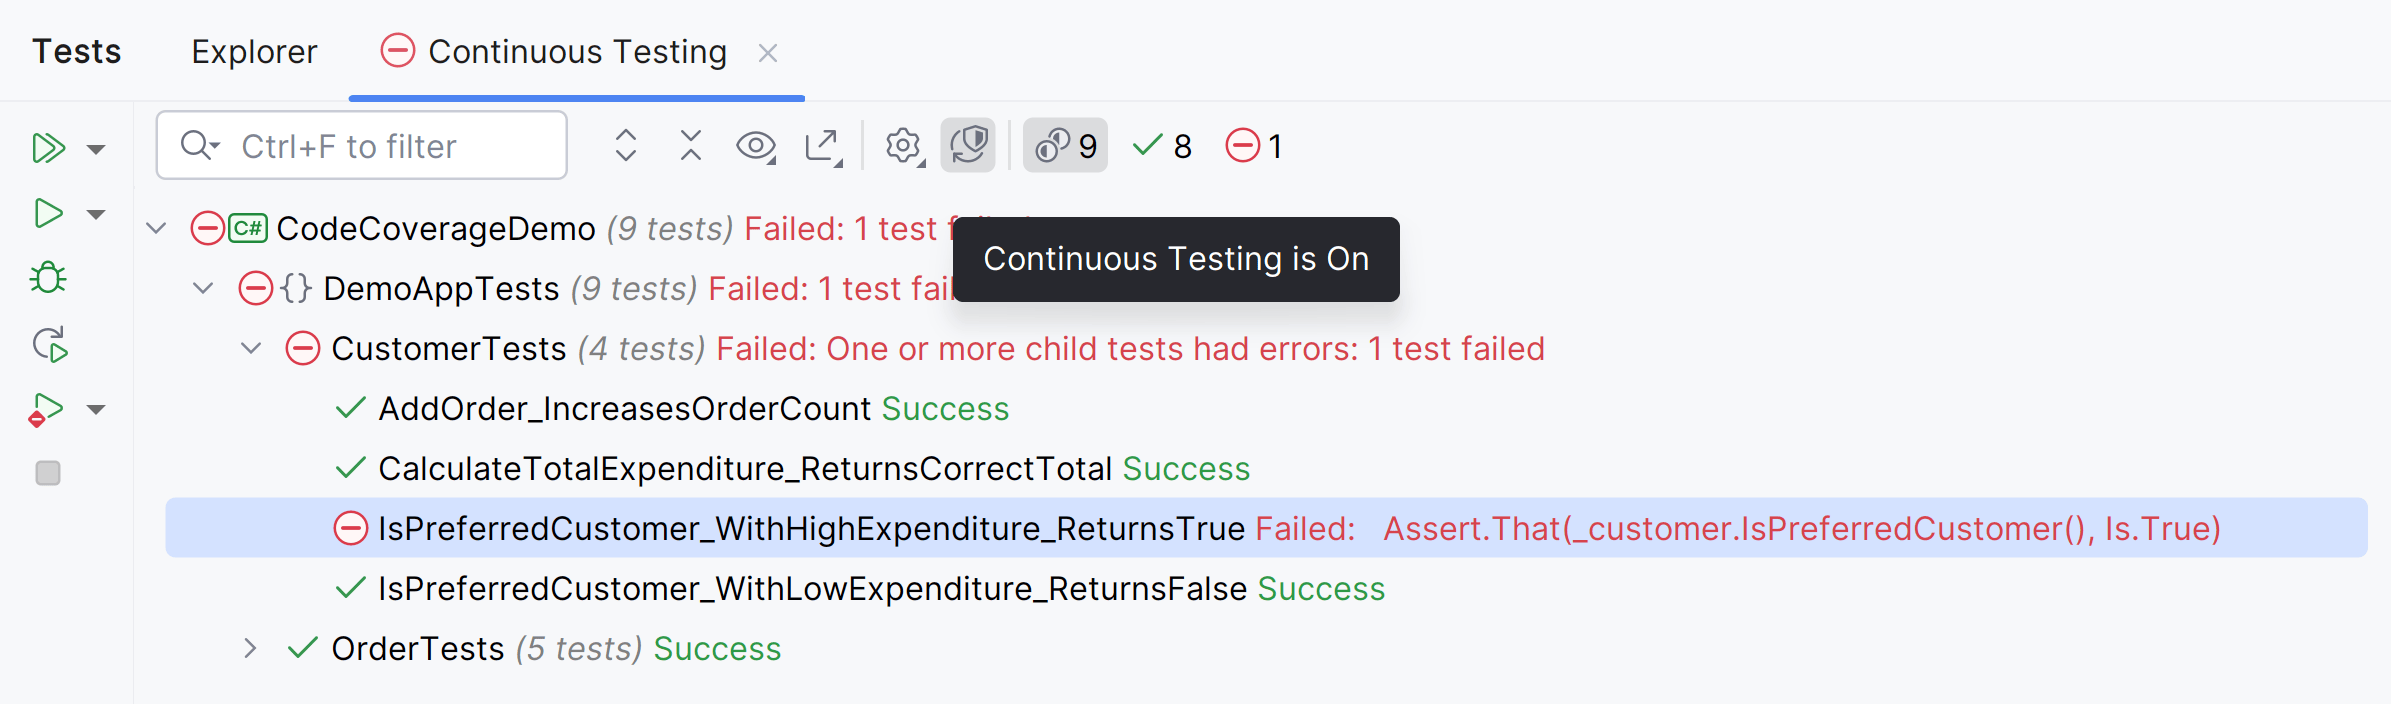The width and height of the screenshot is (2391, 704).
Task: Expand the OrderTests node
Action: pyautogui.click(x=250, y=648)
